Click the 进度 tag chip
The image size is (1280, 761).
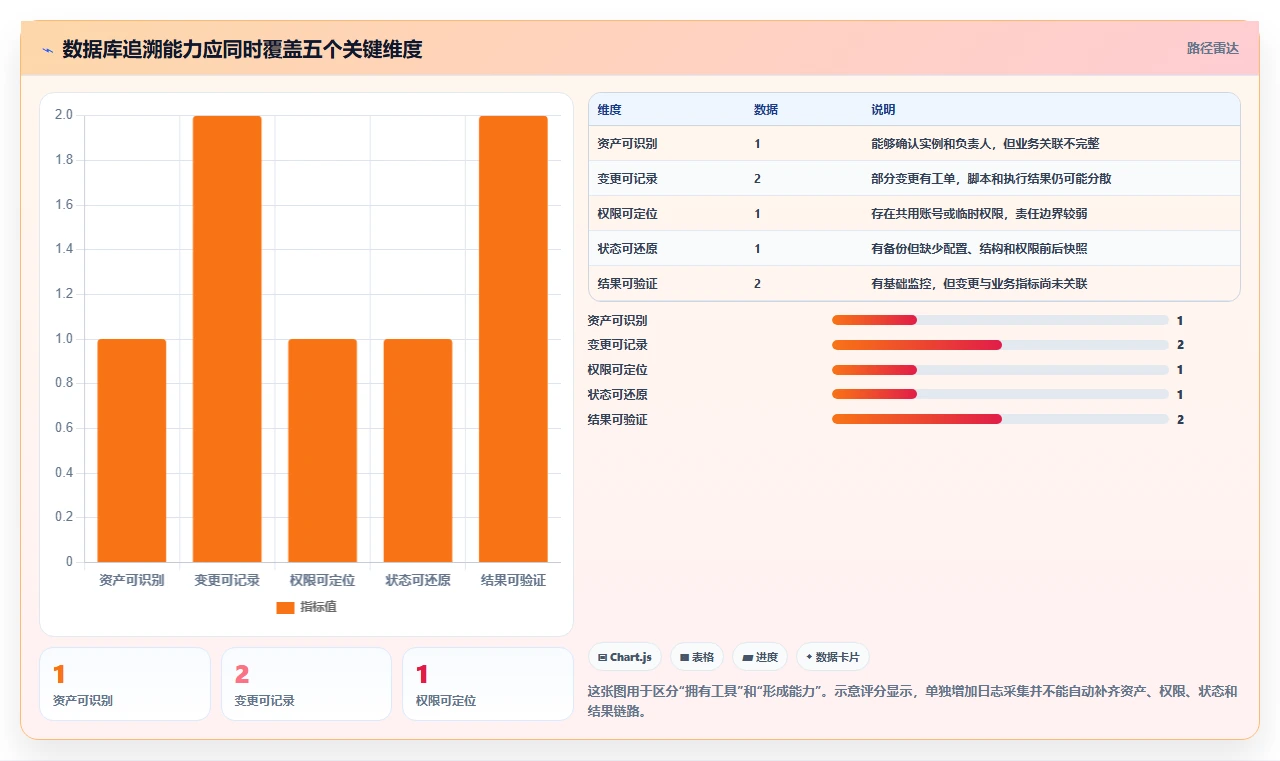760,657
